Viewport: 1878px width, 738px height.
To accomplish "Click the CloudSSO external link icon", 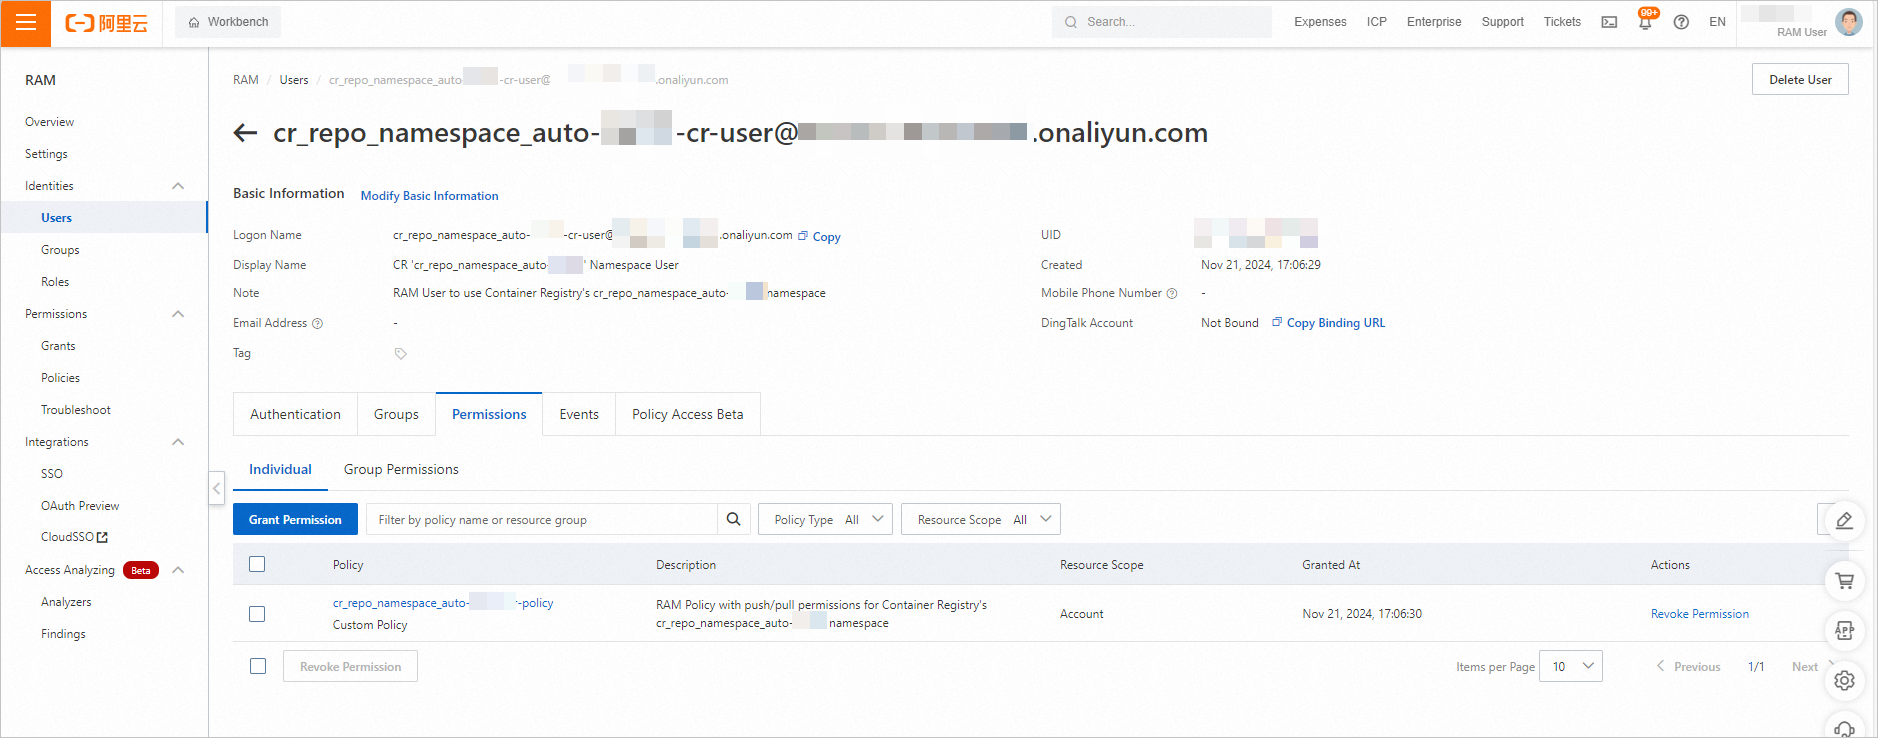I will coord(102,538).
